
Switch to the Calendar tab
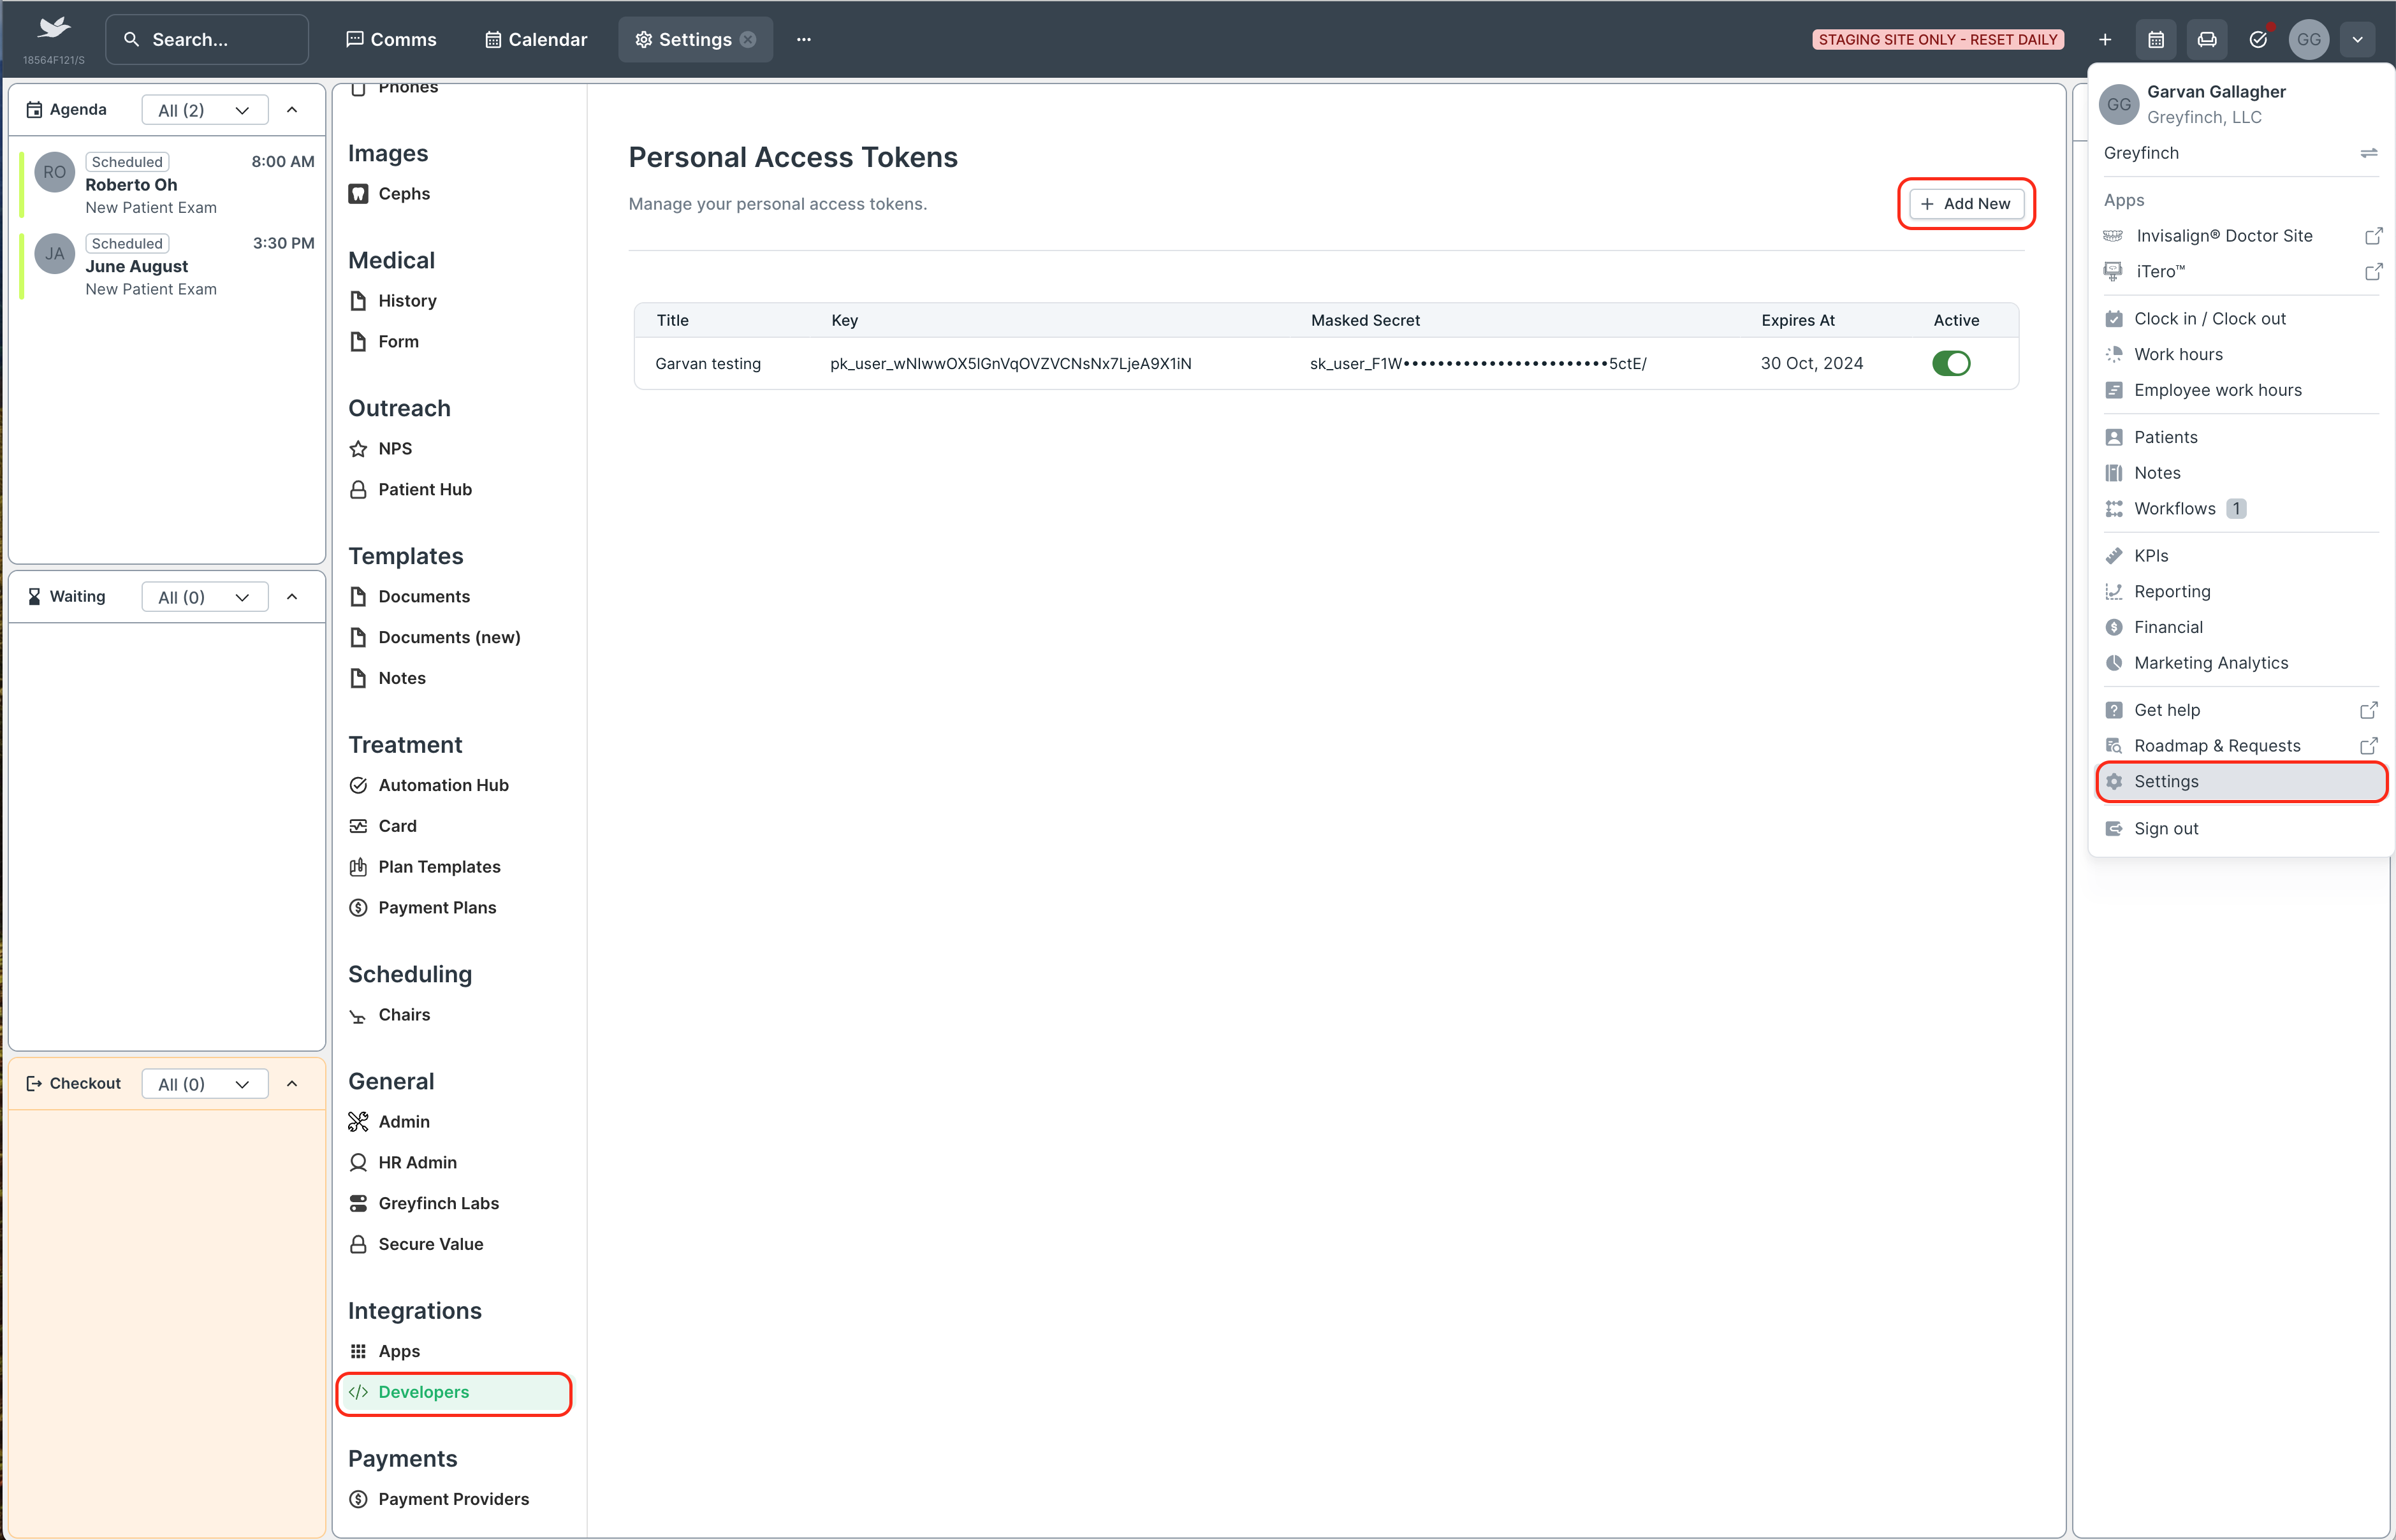(x=536, y=40)
